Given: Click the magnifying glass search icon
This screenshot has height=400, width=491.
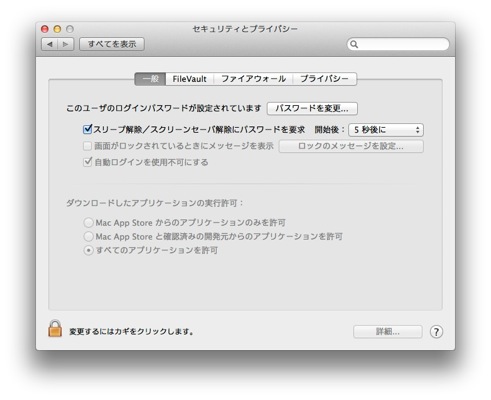Looking at the screenshot, I should (x=354, y=44).
